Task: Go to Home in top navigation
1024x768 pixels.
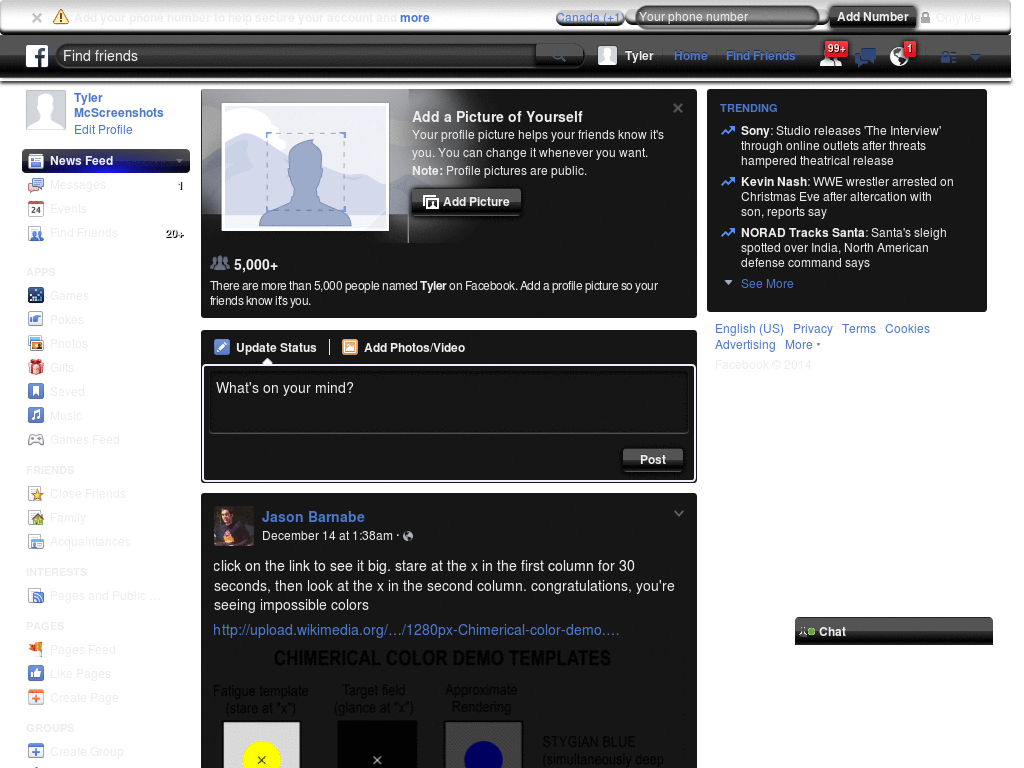Action: [690, 56]
